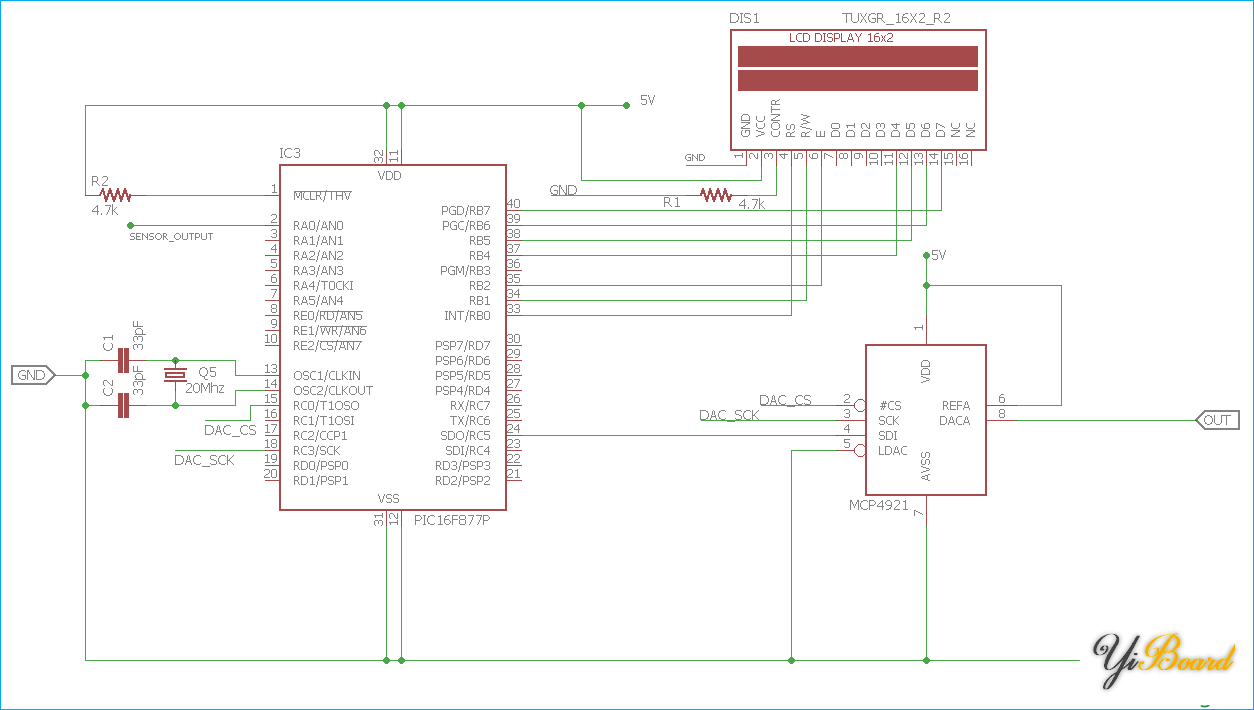Click the OUT port tag on the right
This screenshot has height=710, width=1254.
1217,420
